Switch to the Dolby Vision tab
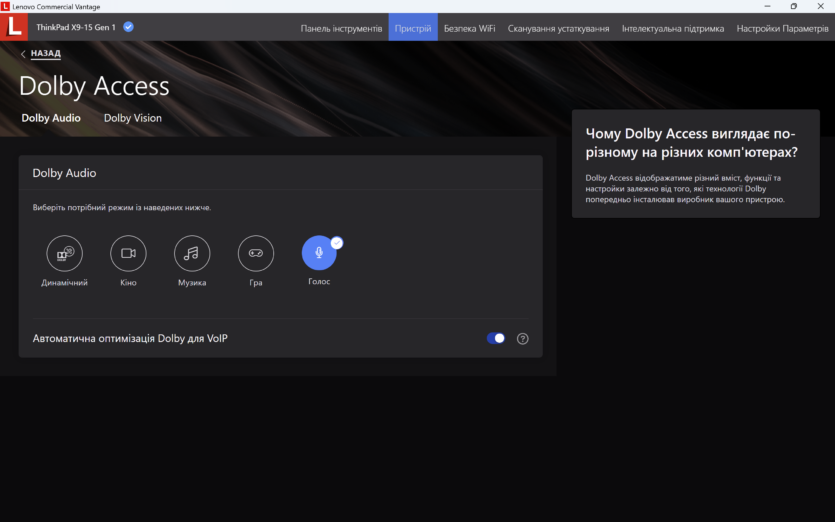This screenshot has height=522, width=835. coord(133,118)
